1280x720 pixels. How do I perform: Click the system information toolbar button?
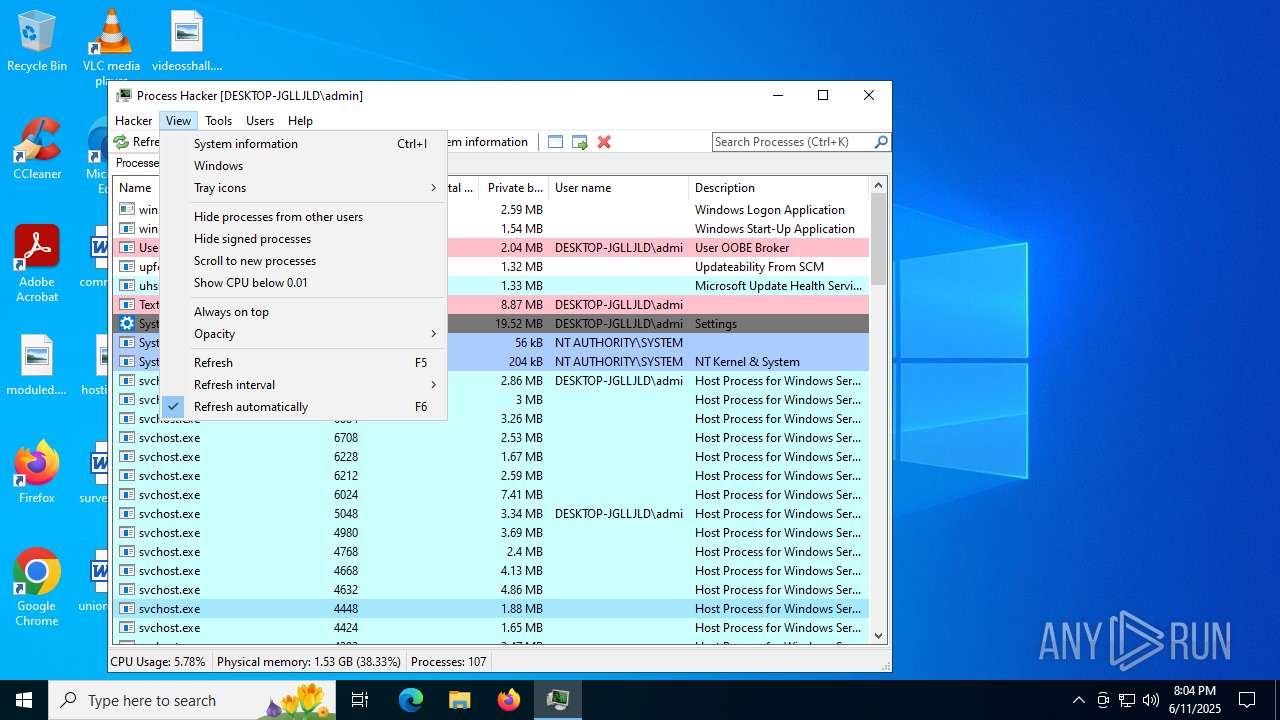(488, 142)
